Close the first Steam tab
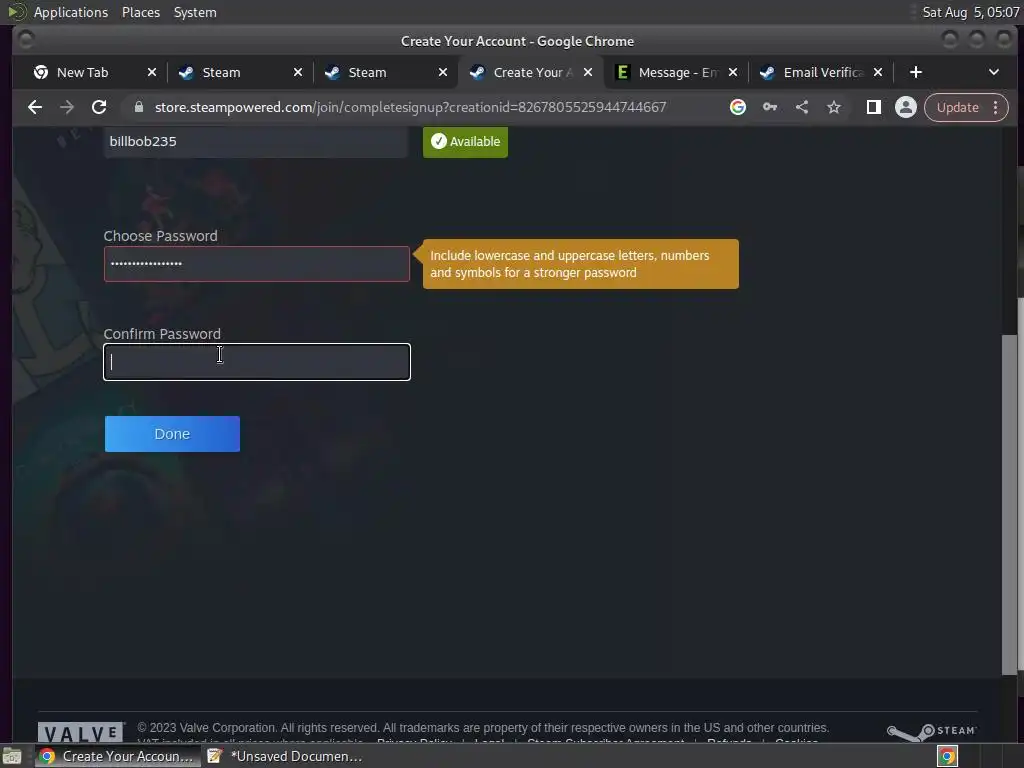This screenshot has height=768, width=1024. (x=298, y=72)
